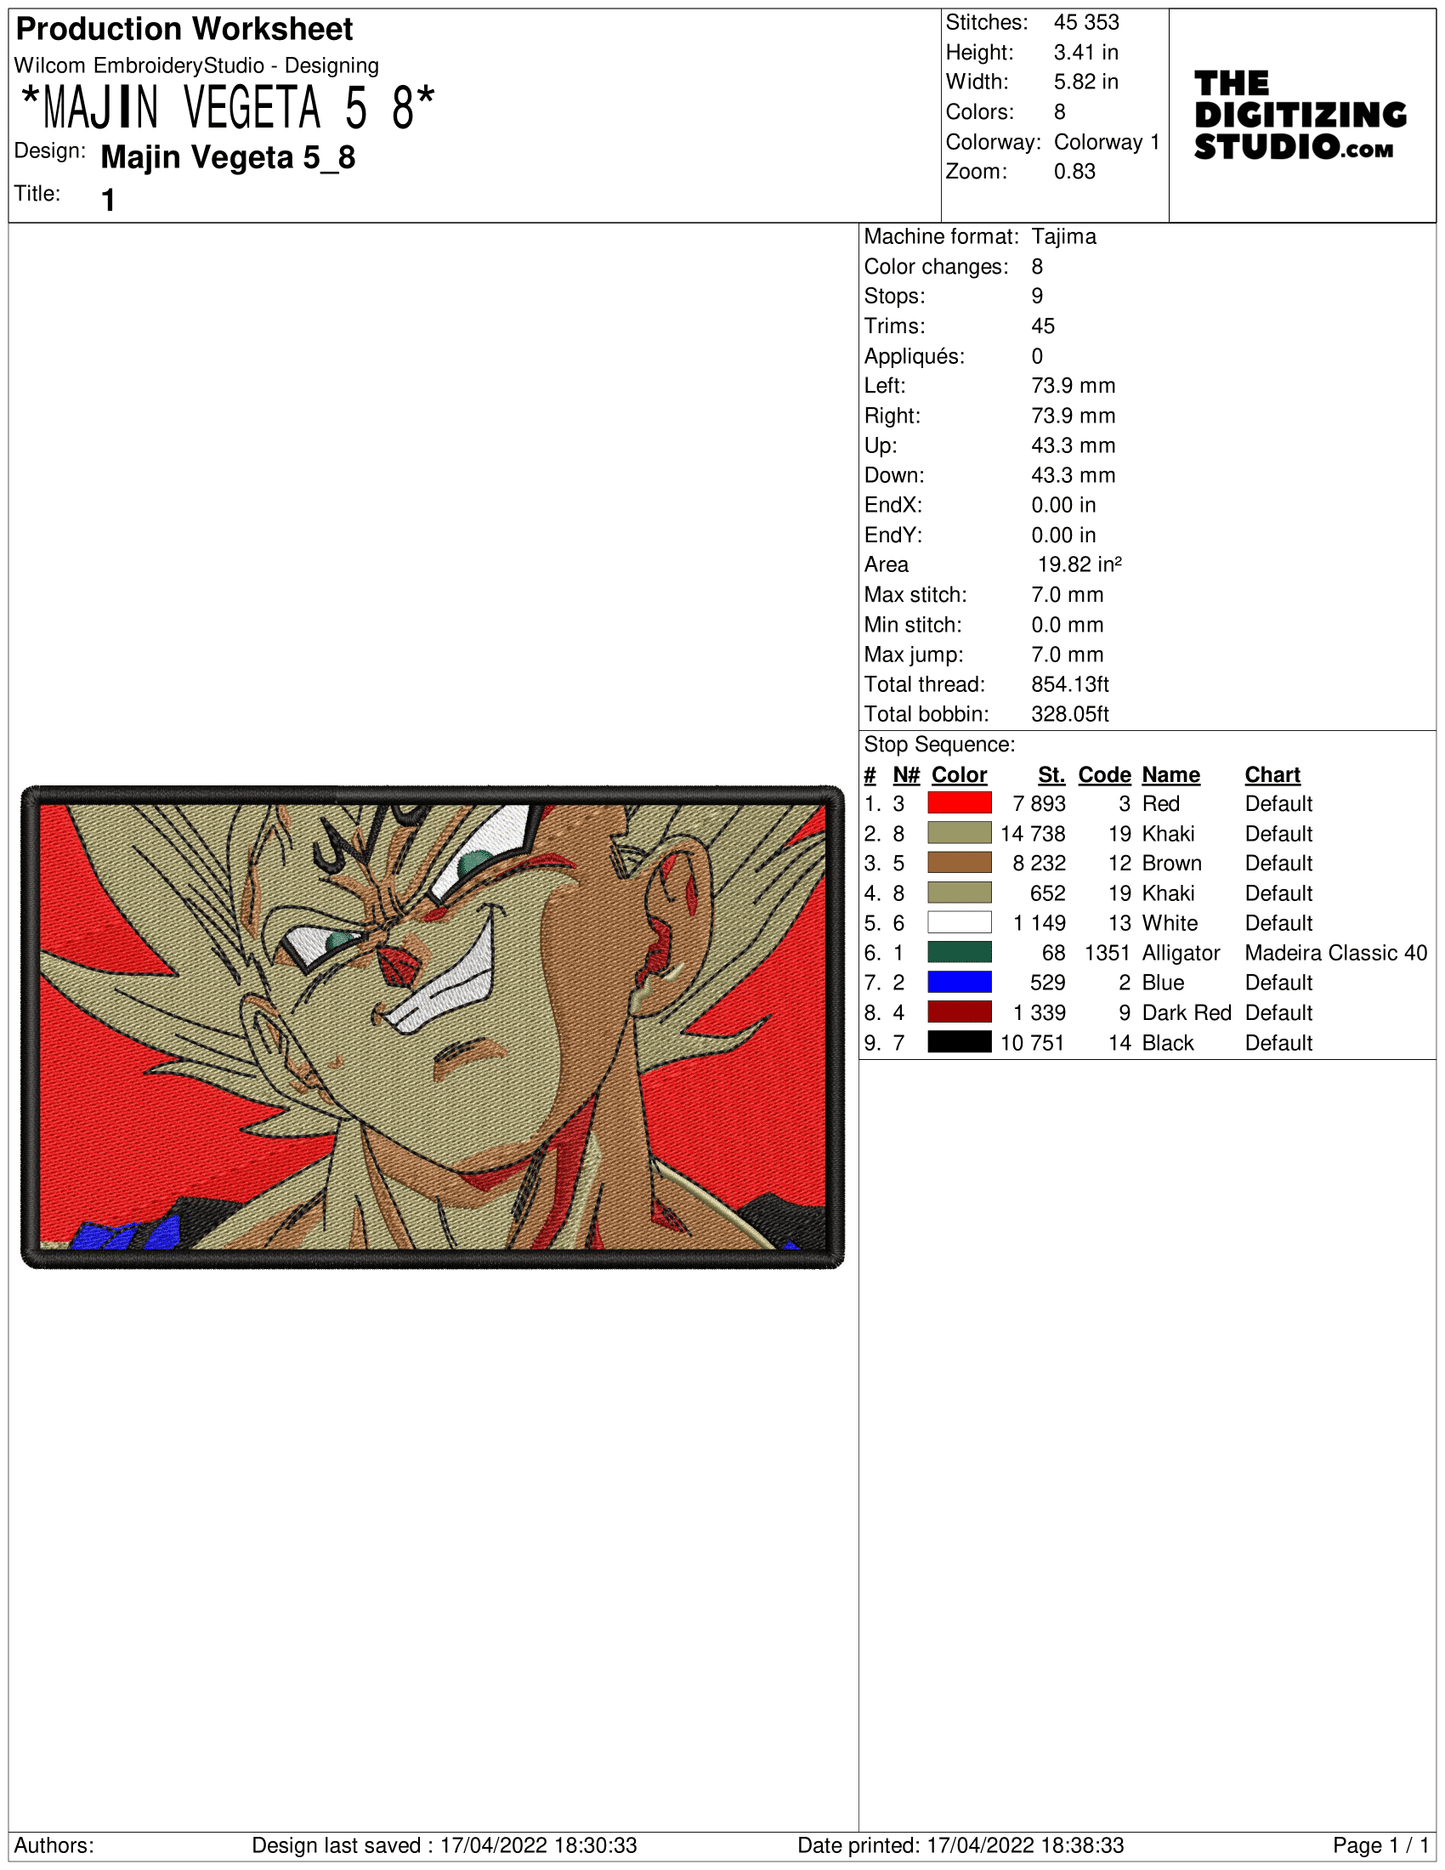Click the White color swatch in row 5
Screen dimensions: 1445x1870
(x=959, y=923)
